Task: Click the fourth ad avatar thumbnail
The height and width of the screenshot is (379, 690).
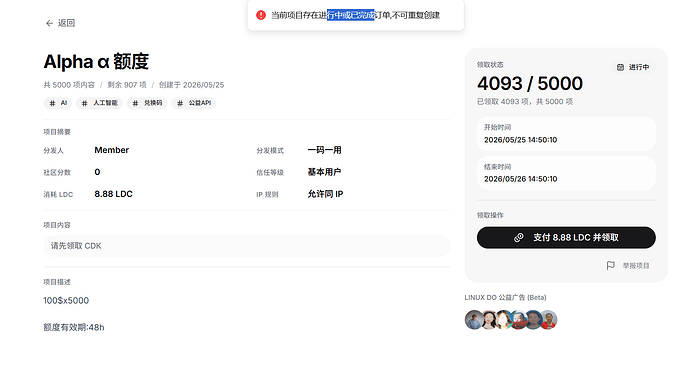Action: [518, 320]
